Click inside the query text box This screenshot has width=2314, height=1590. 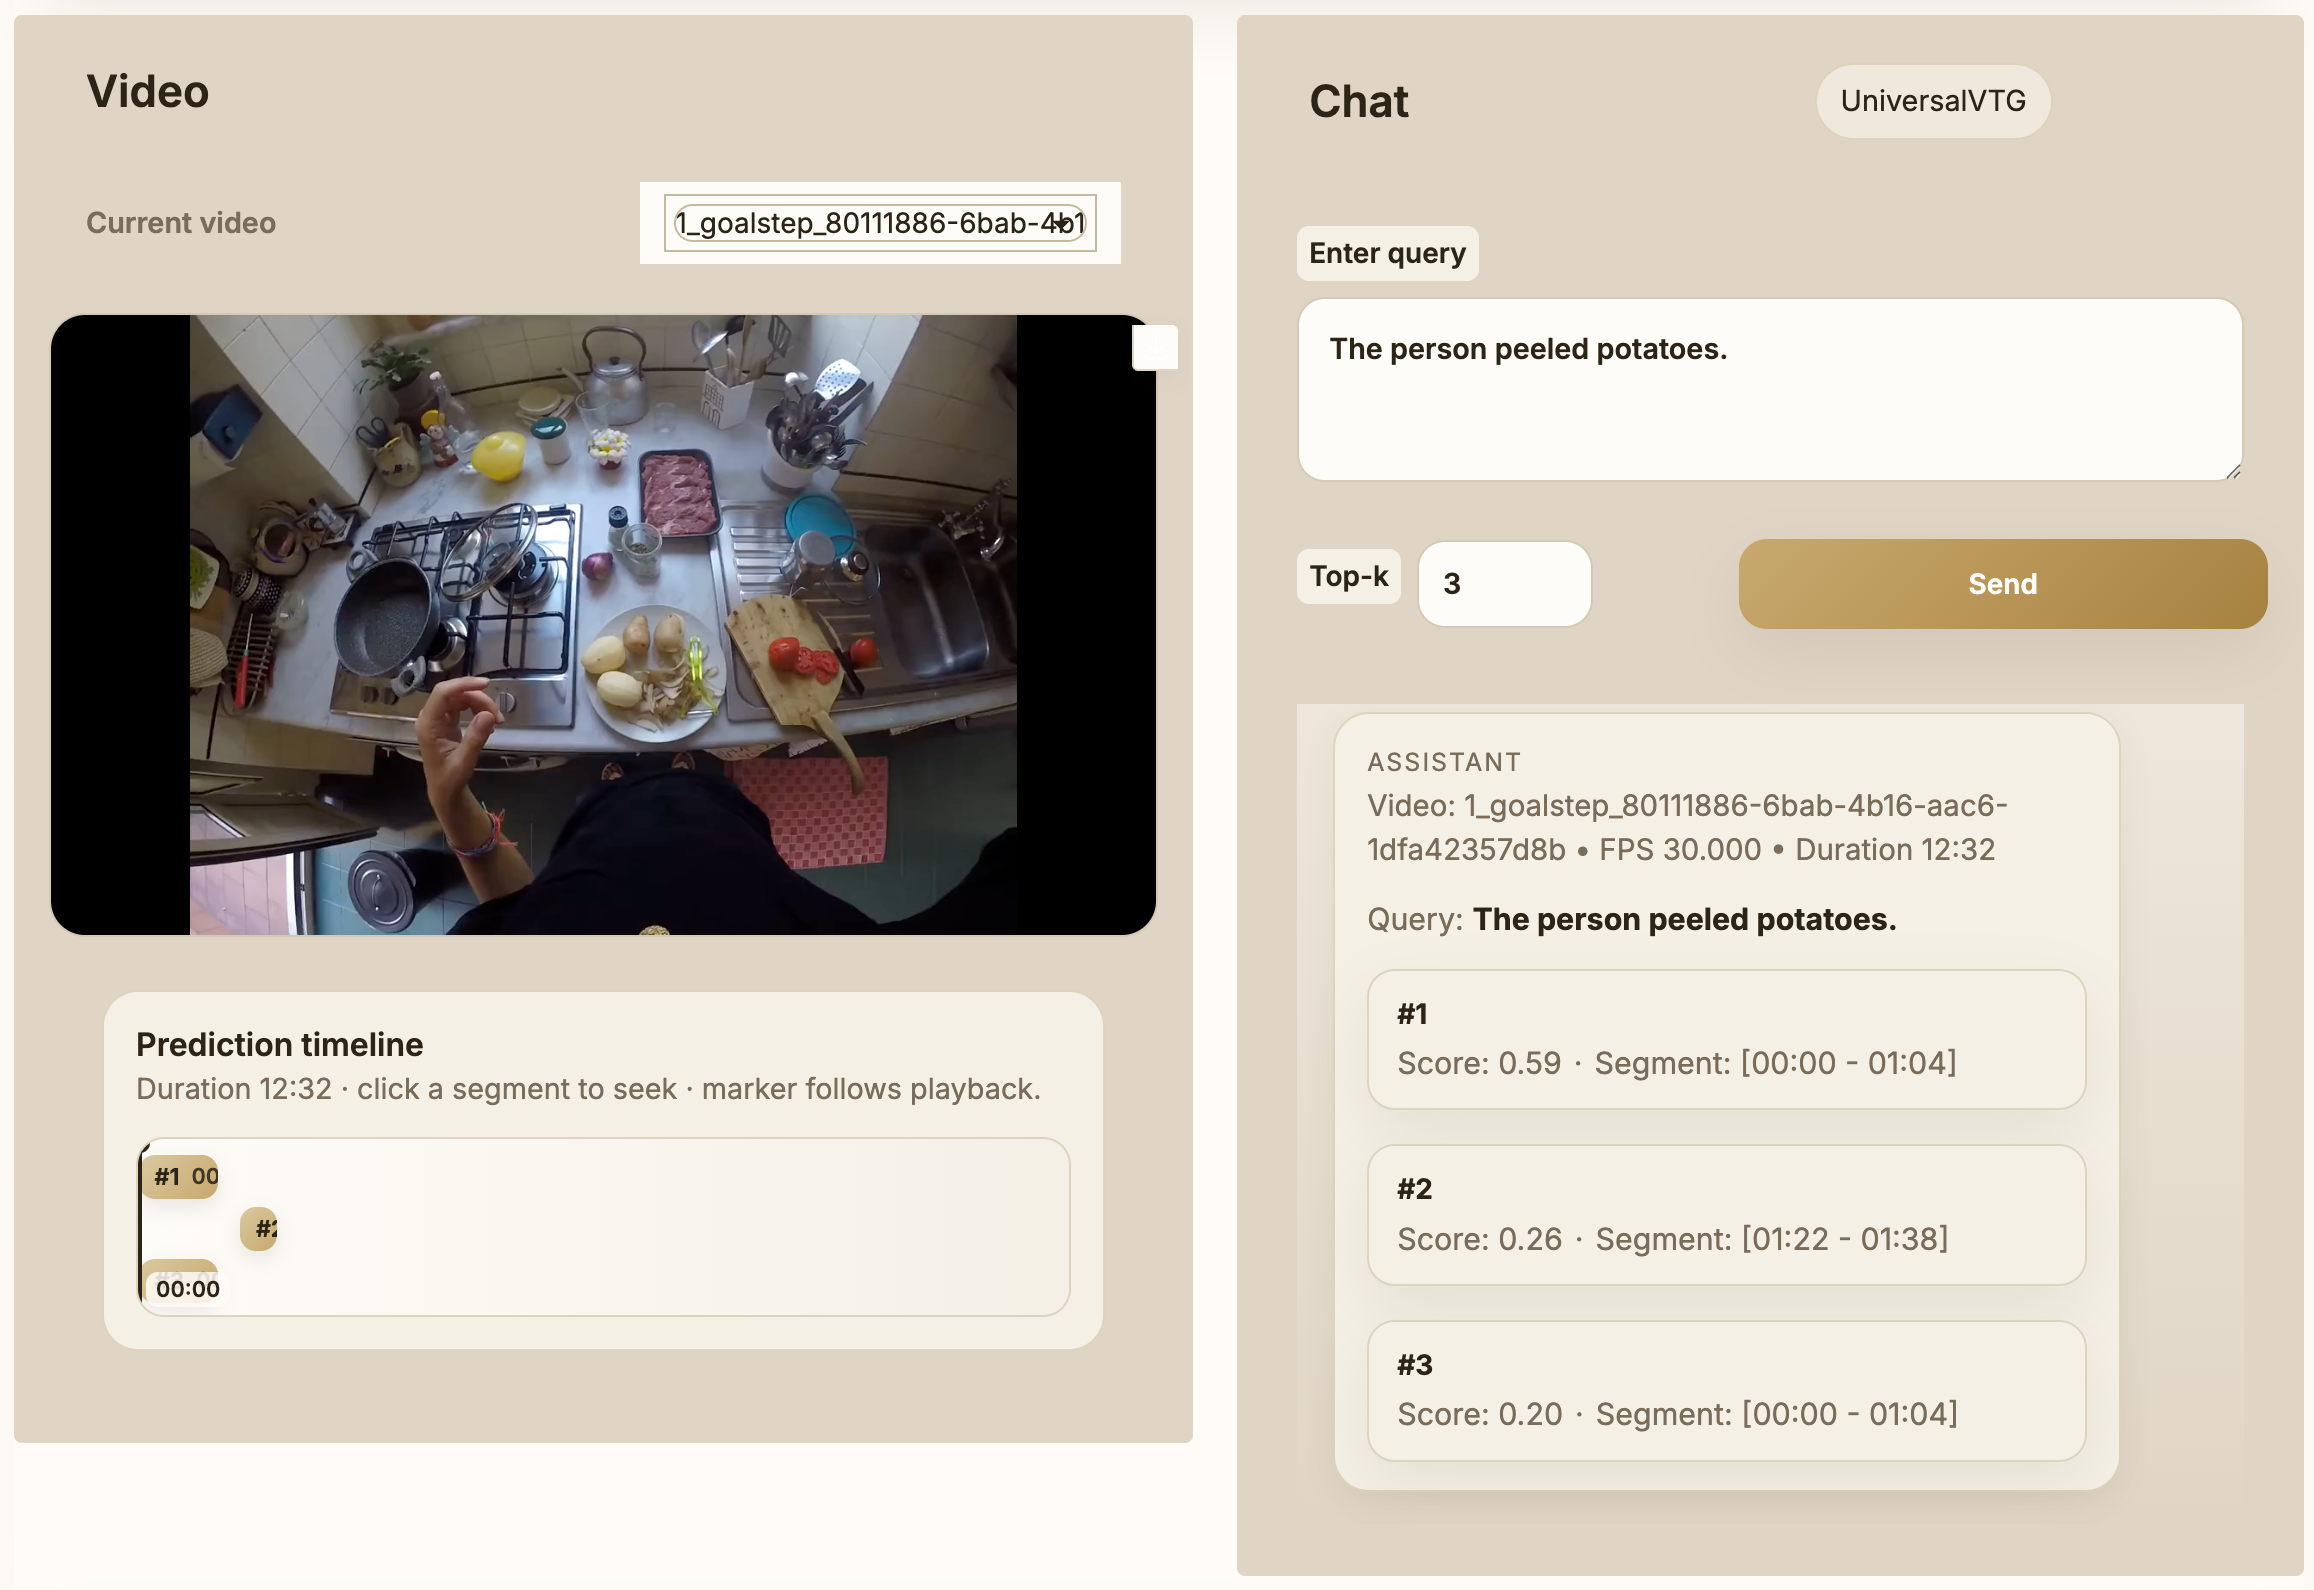click(1768, 390)
